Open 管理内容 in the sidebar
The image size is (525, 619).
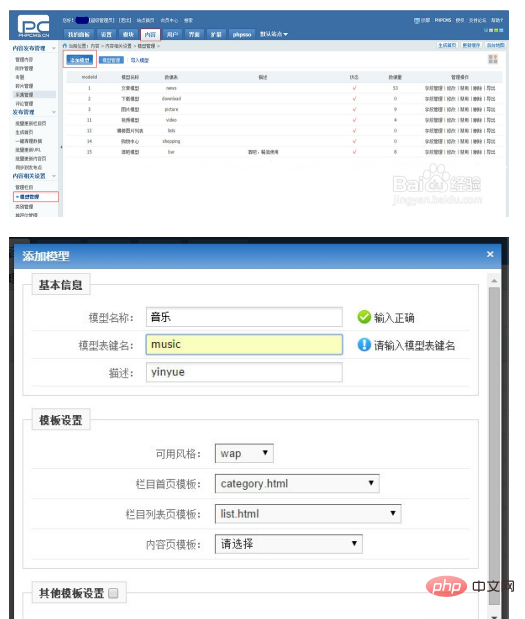point(24,60)
